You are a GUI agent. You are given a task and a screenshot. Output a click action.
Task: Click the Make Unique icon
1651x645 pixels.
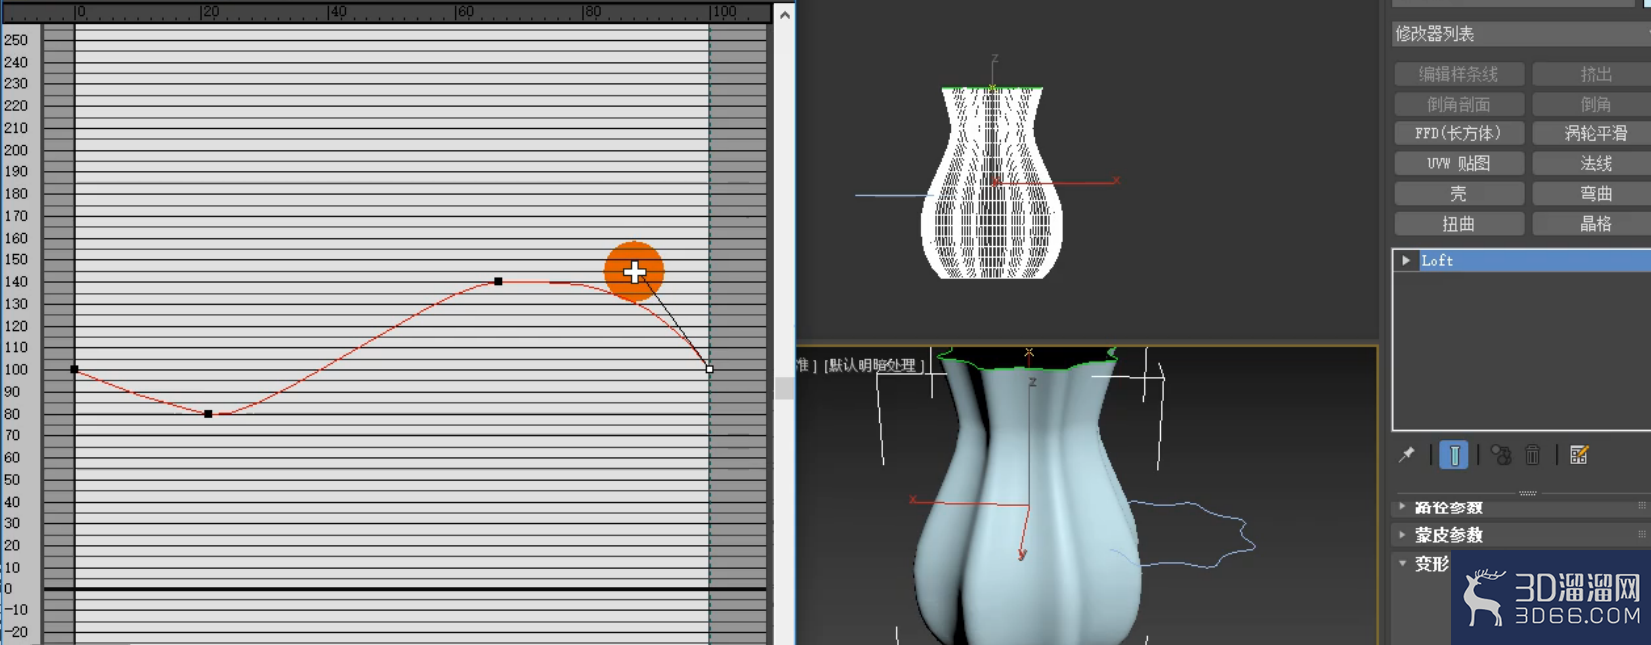pyautogui.click(x=1500, y=455)
